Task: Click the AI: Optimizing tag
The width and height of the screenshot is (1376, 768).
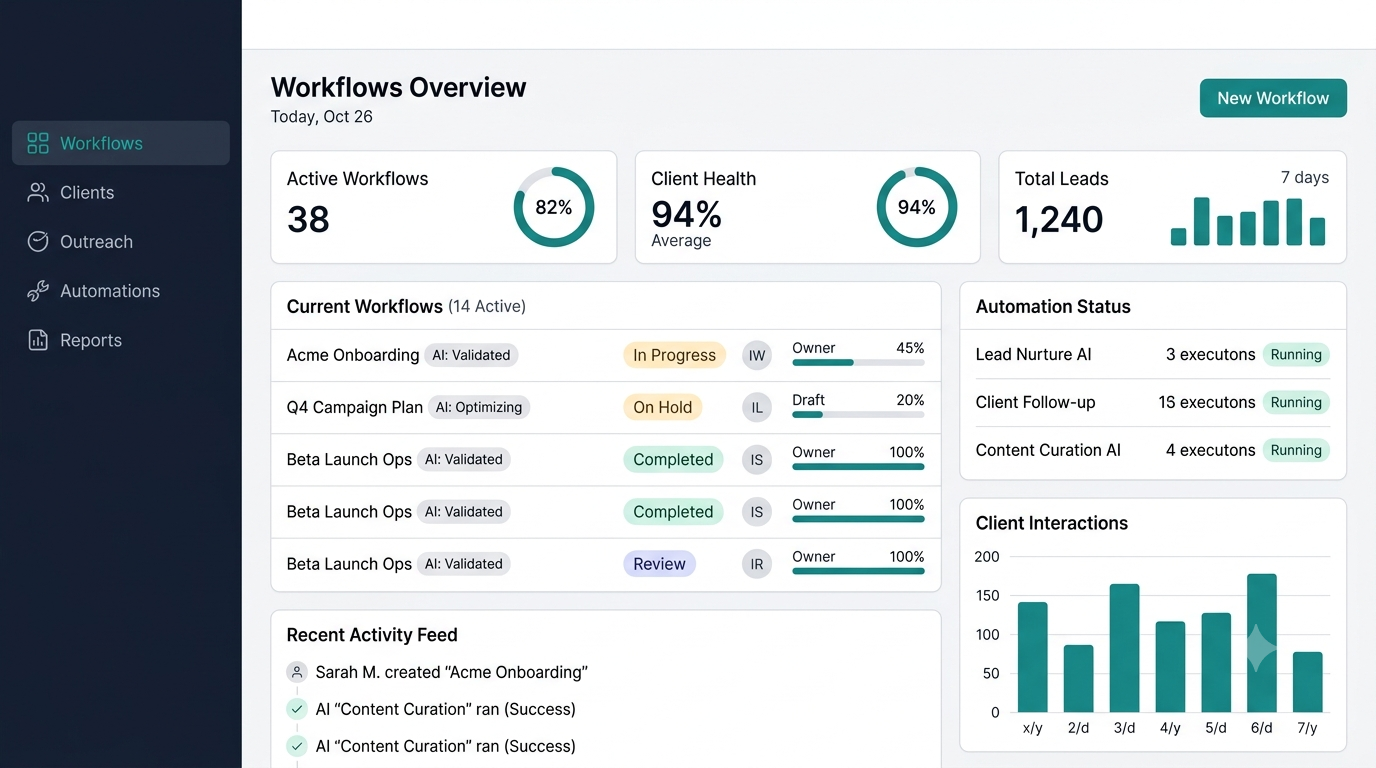Action: click(x=479, y=407)
